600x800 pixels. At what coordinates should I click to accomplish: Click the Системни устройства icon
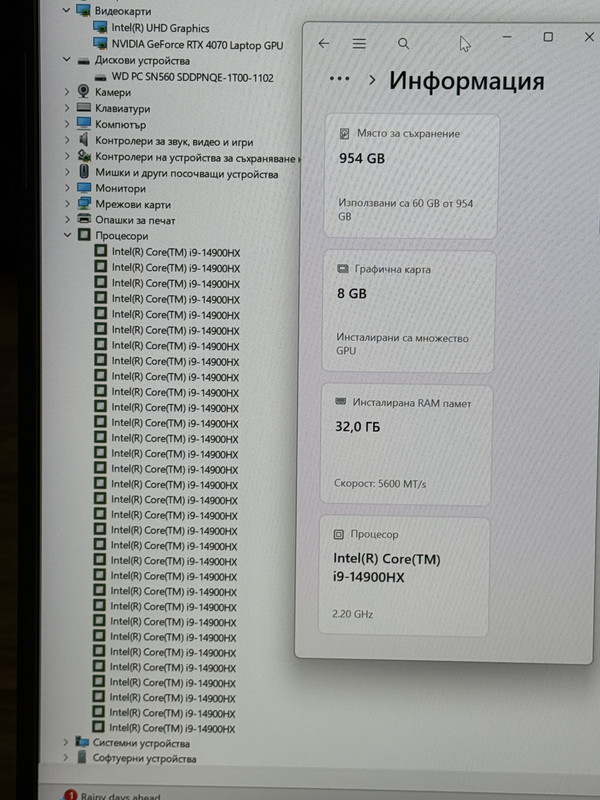82,742
